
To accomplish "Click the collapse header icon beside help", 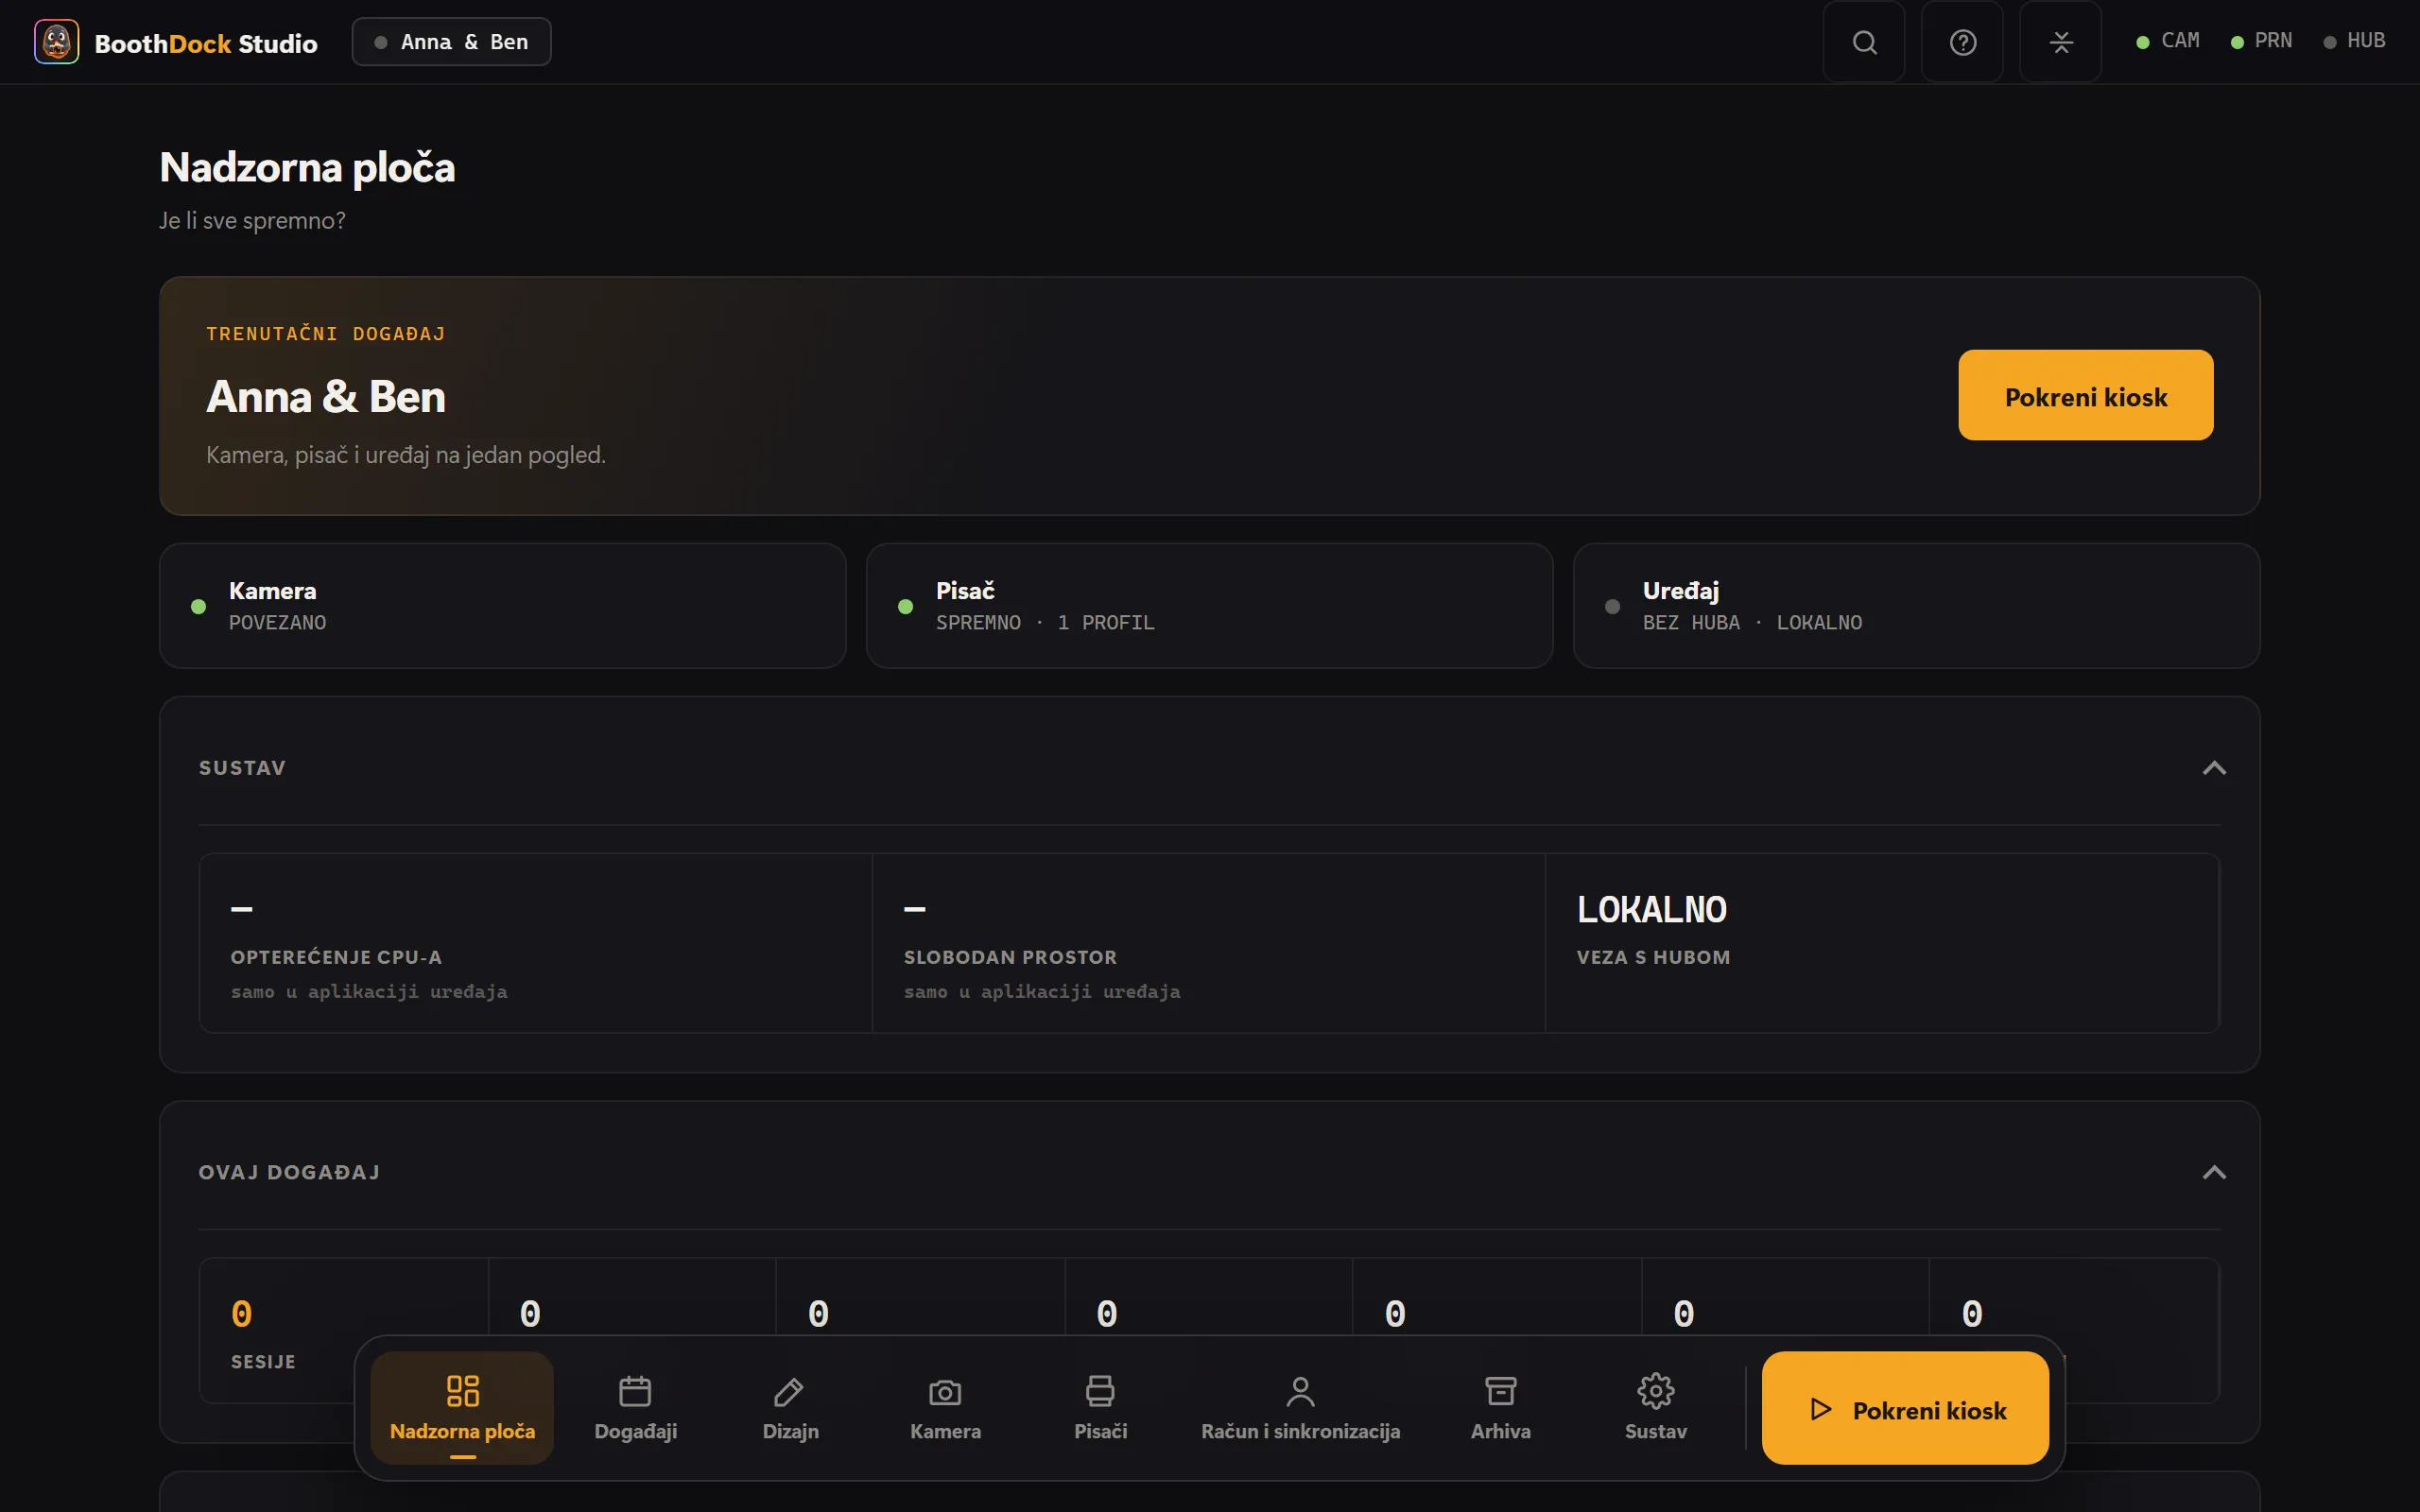I will [x=2060, y=42].
